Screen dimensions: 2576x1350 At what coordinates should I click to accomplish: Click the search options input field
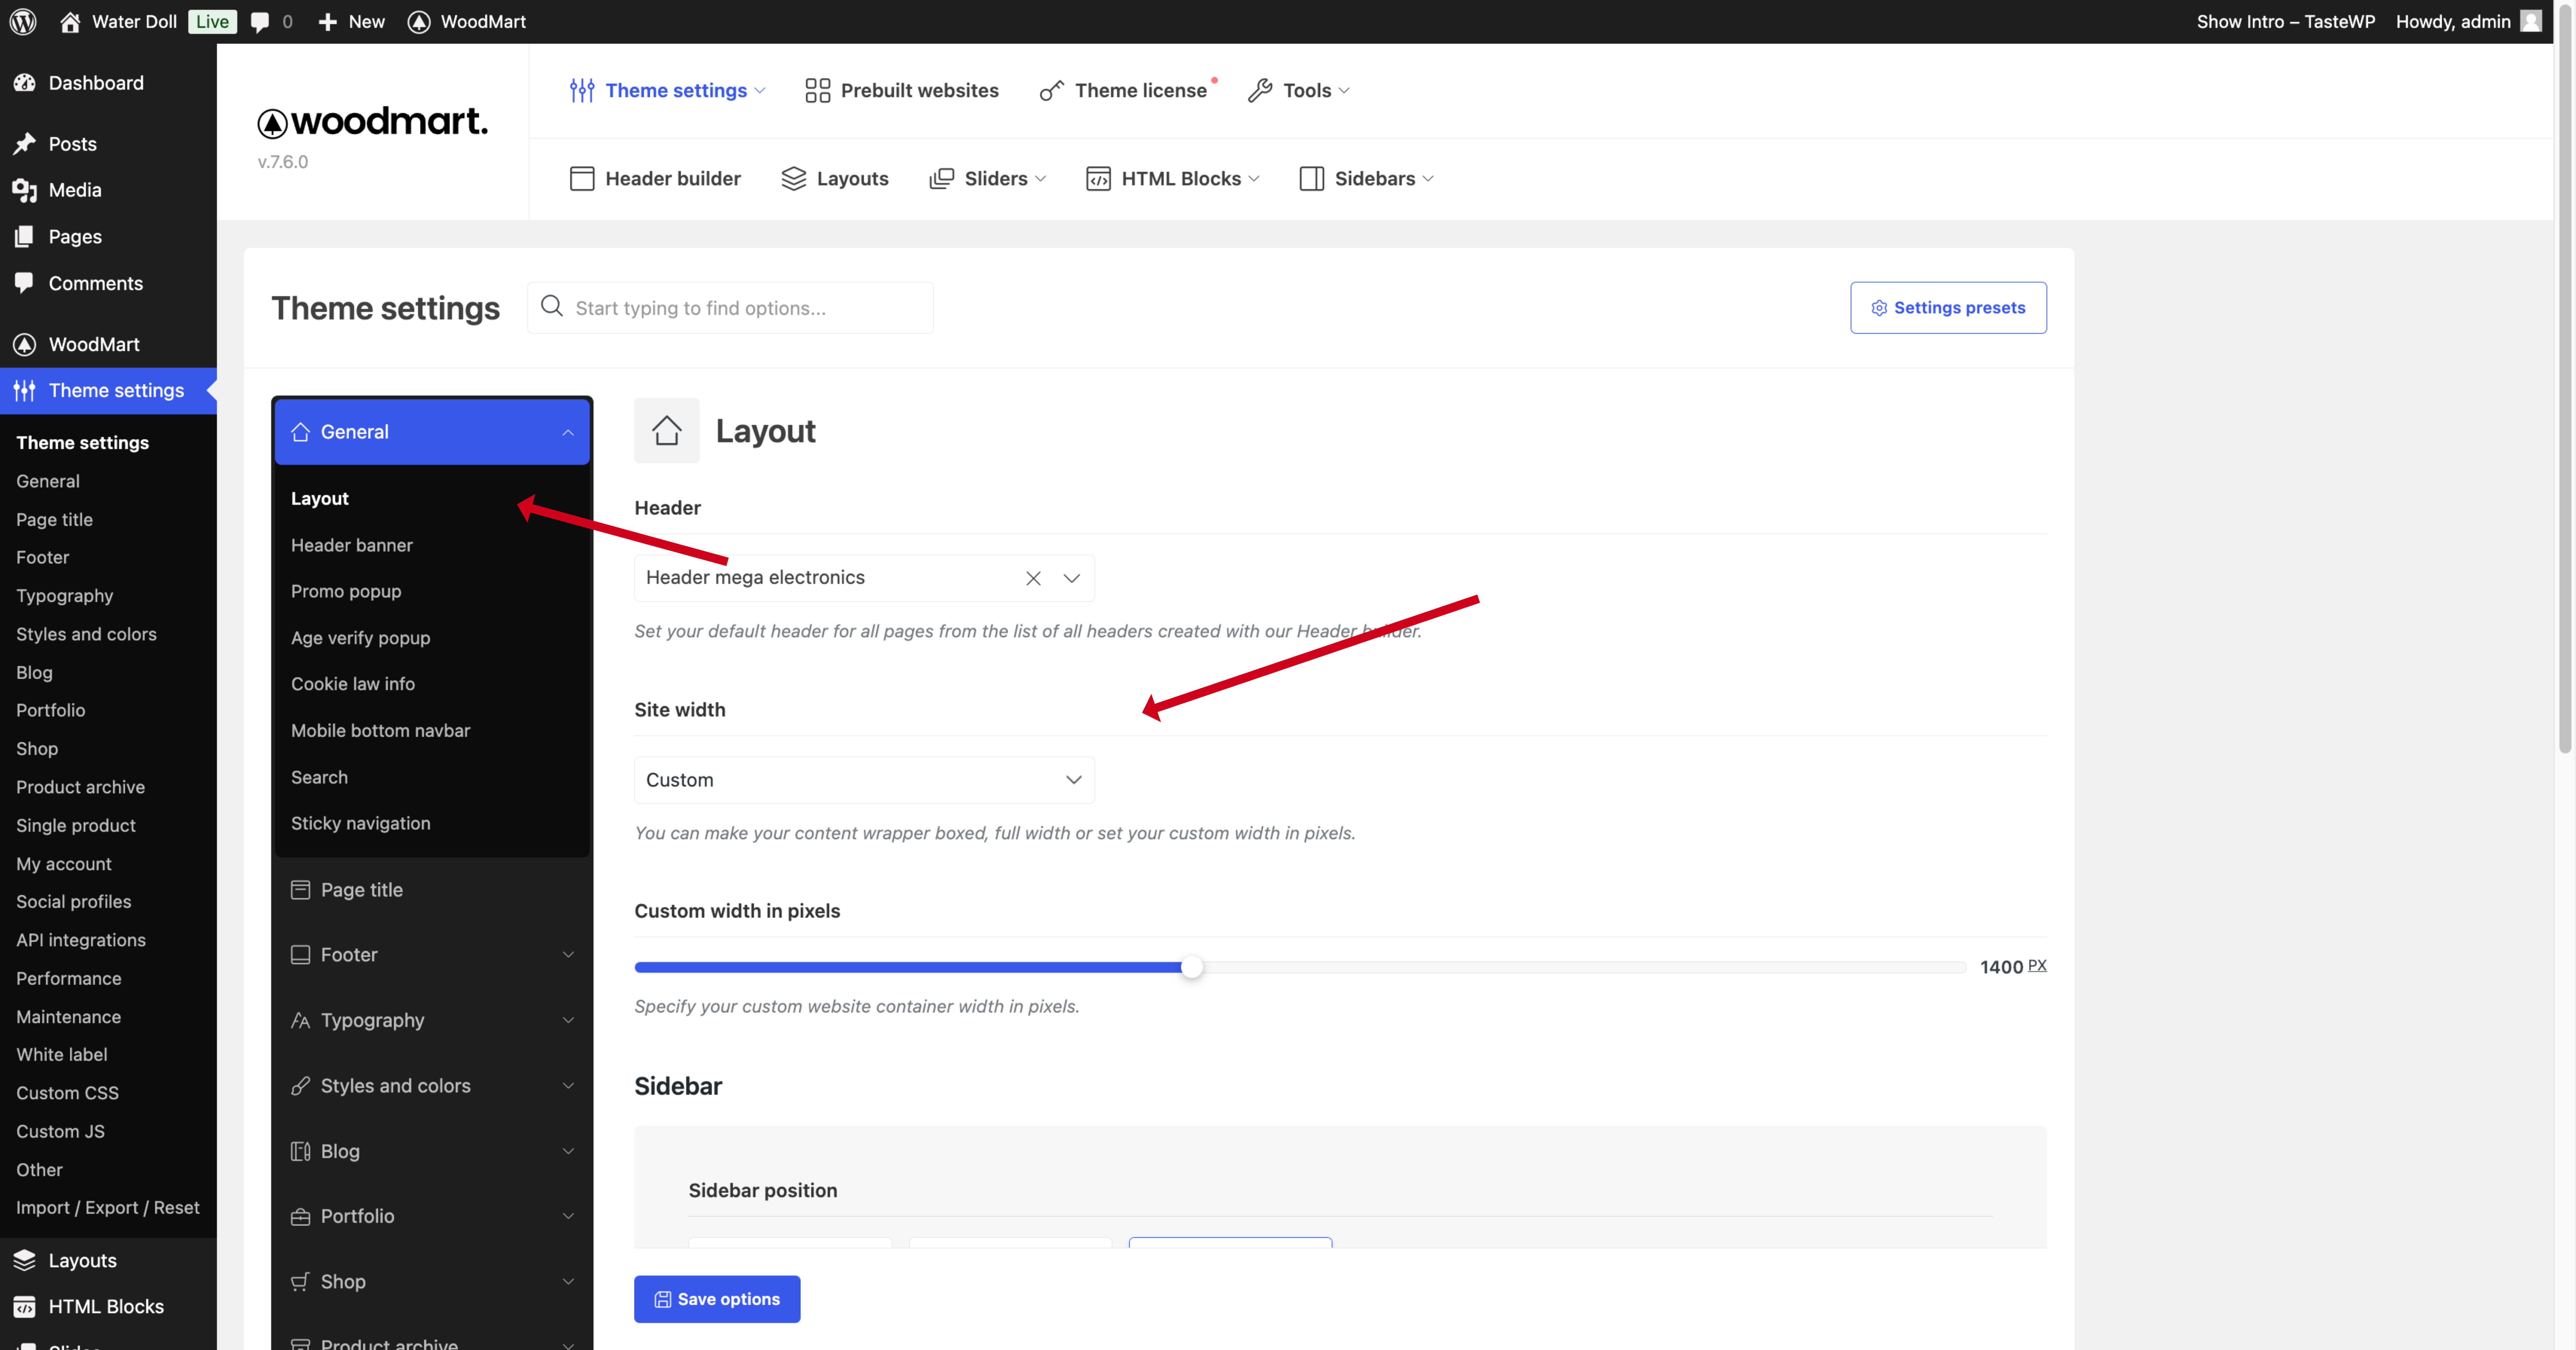point(730,308)
